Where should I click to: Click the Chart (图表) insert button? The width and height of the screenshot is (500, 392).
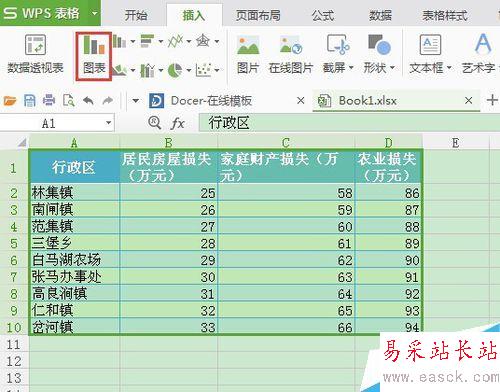(x=94, y=56)
